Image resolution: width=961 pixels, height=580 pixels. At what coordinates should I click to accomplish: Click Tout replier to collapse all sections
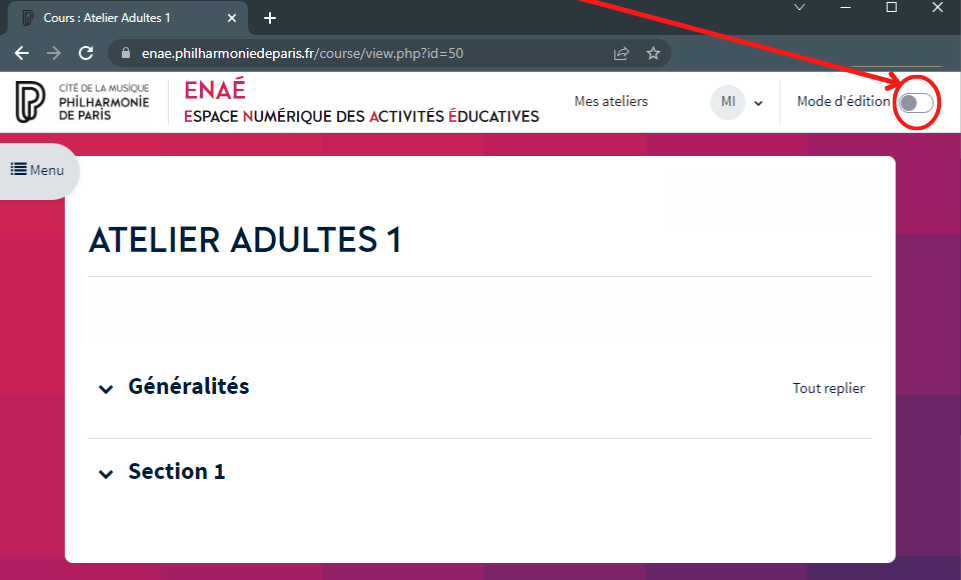pos(828,388)
